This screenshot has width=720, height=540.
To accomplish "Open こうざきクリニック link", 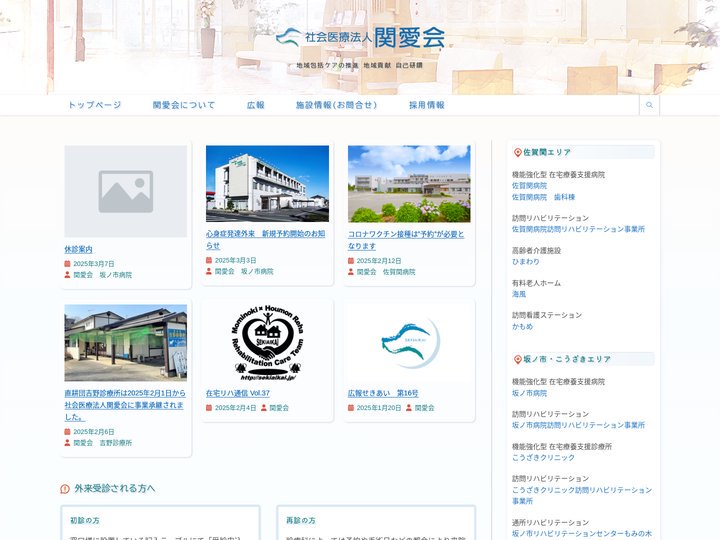I will pos(543,458).
